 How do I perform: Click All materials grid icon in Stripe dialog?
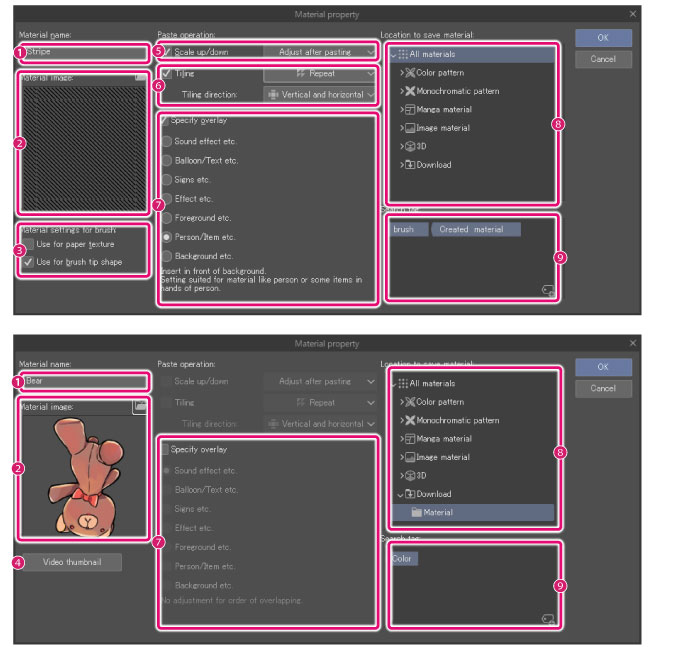[x=403, y=54]
